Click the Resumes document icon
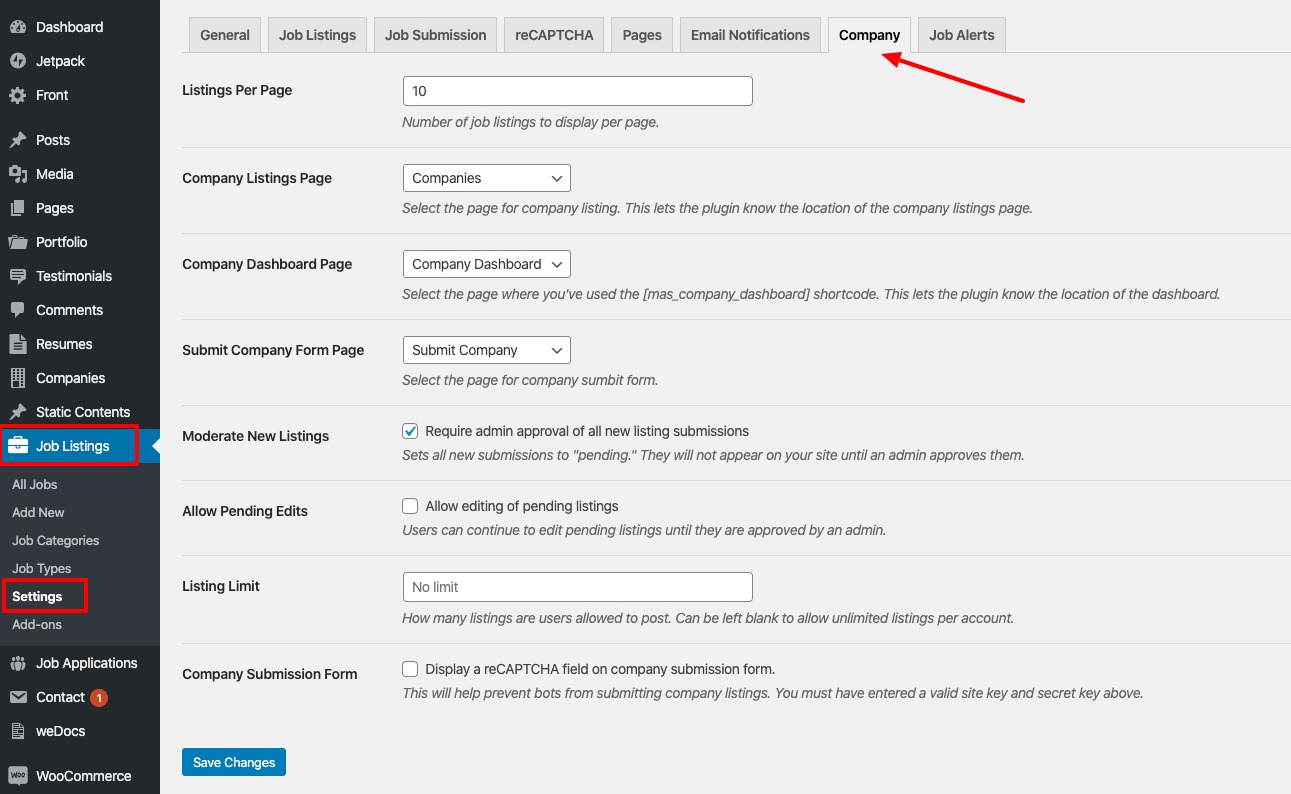 (x=17, y=344)
